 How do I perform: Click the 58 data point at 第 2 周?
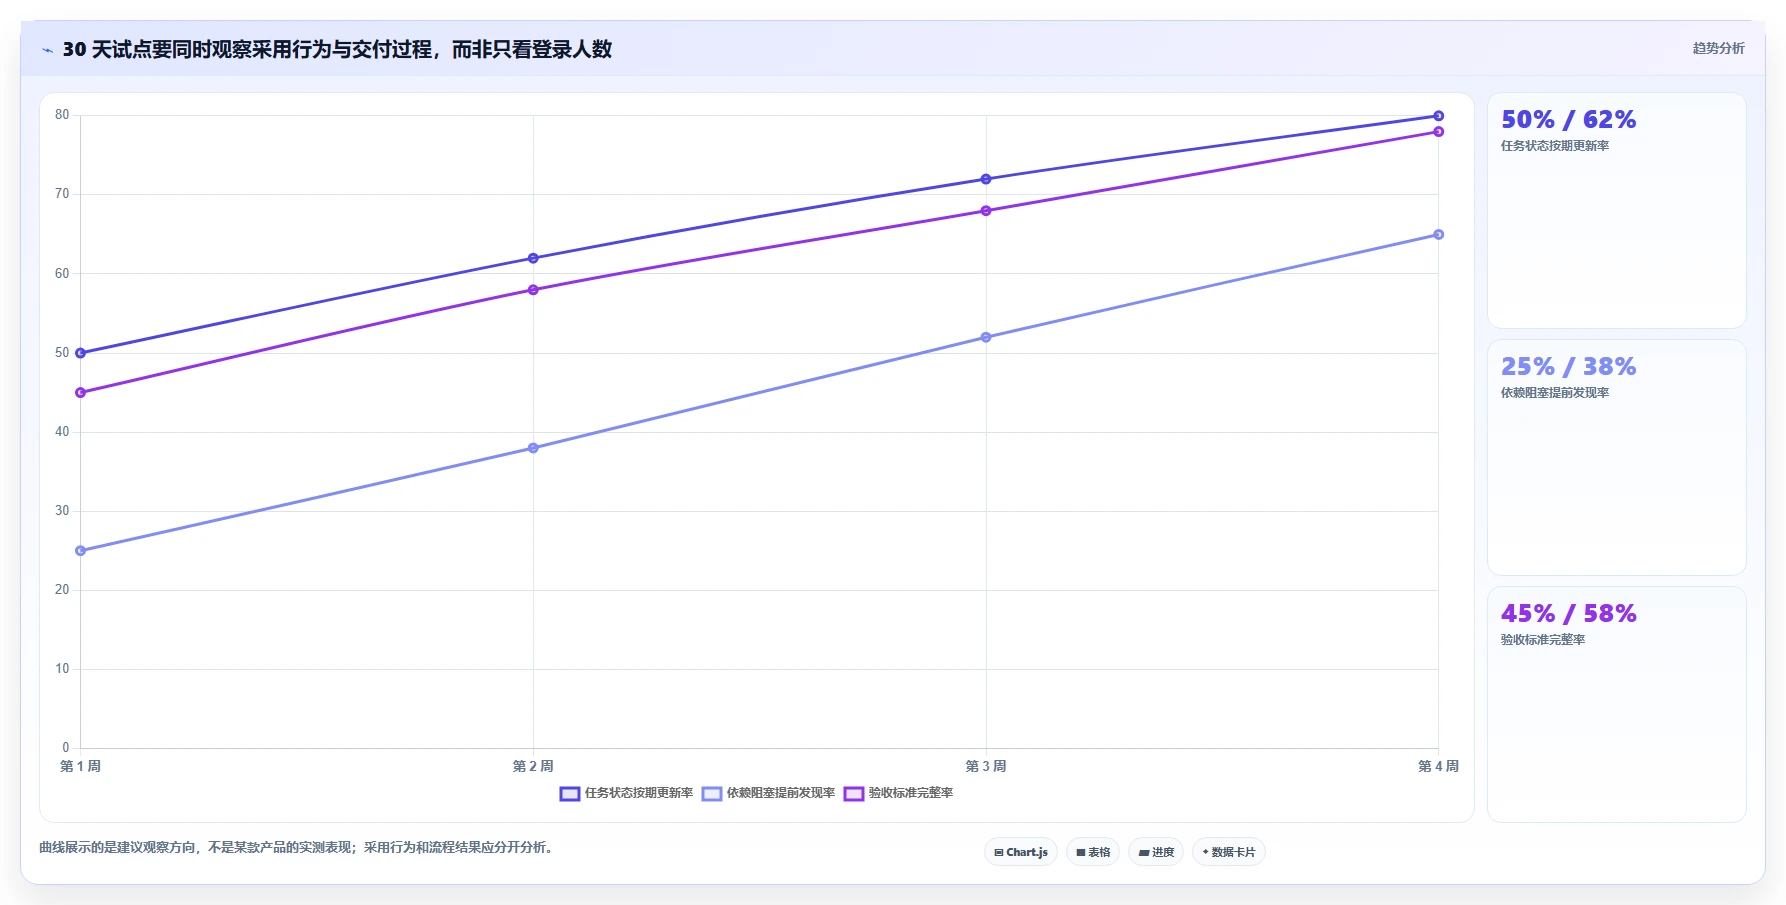pos(533,290)
